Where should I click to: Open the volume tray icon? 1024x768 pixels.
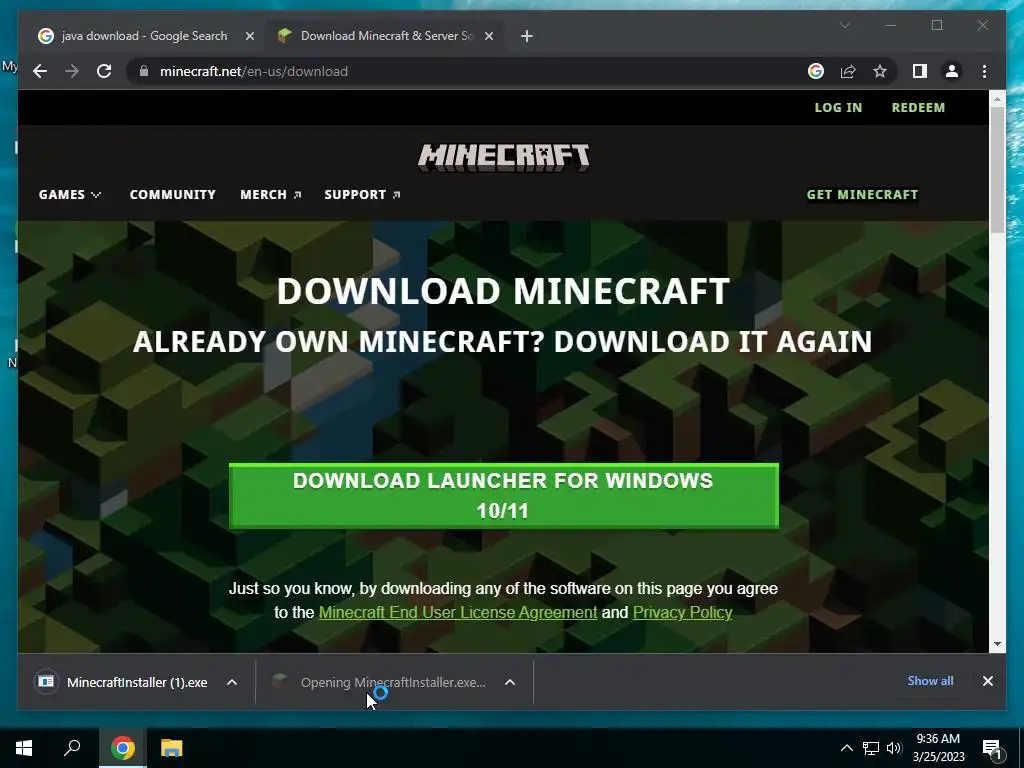point(894,748)
